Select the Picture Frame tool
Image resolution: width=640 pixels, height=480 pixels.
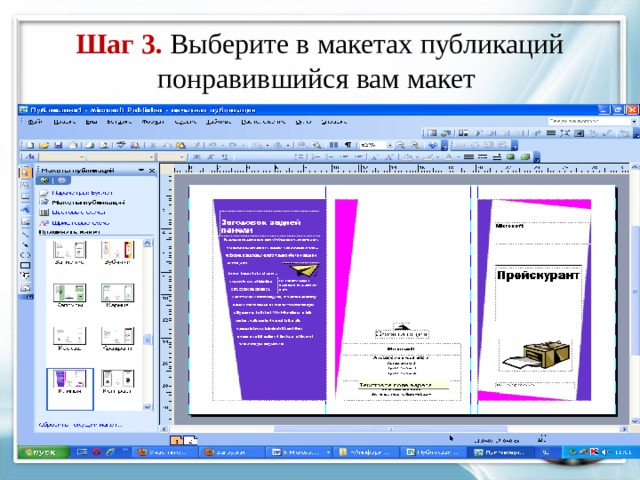point(25,222)
